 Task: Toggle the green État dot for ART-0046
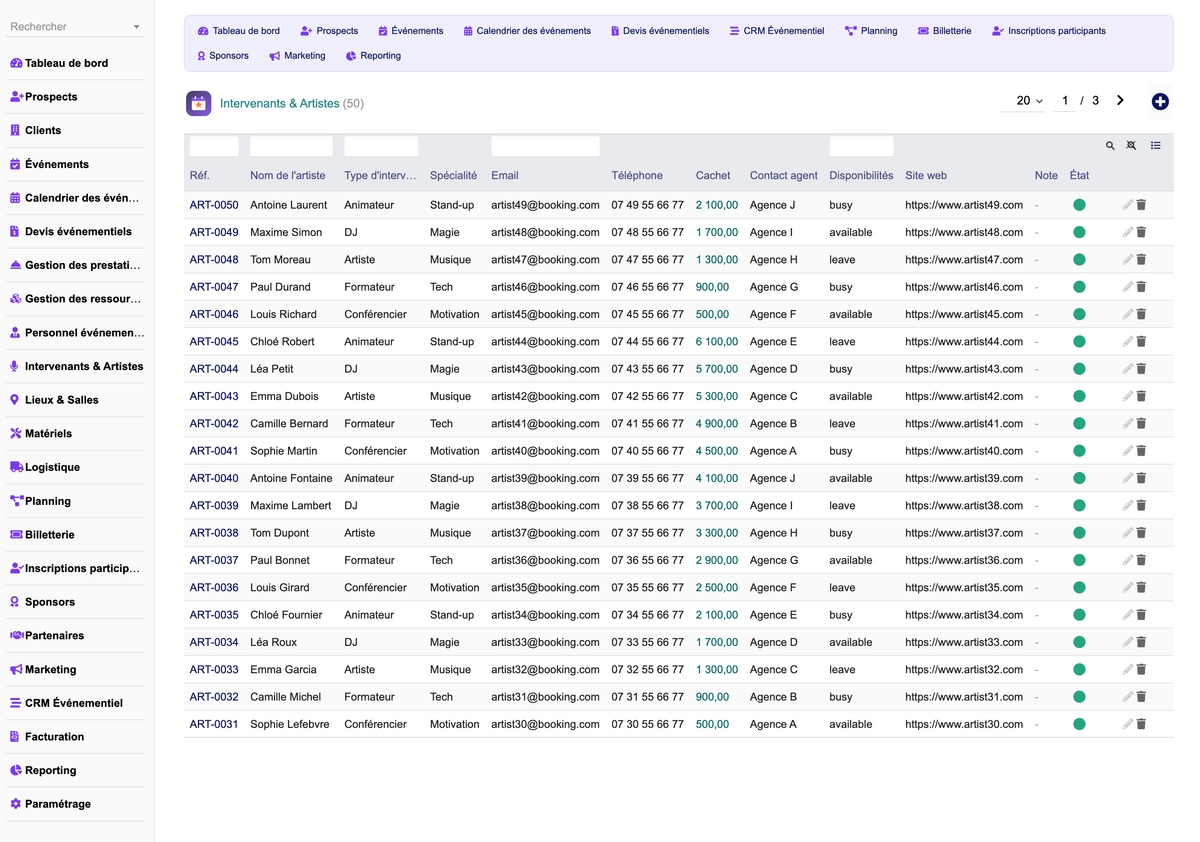coord(1079,314)
